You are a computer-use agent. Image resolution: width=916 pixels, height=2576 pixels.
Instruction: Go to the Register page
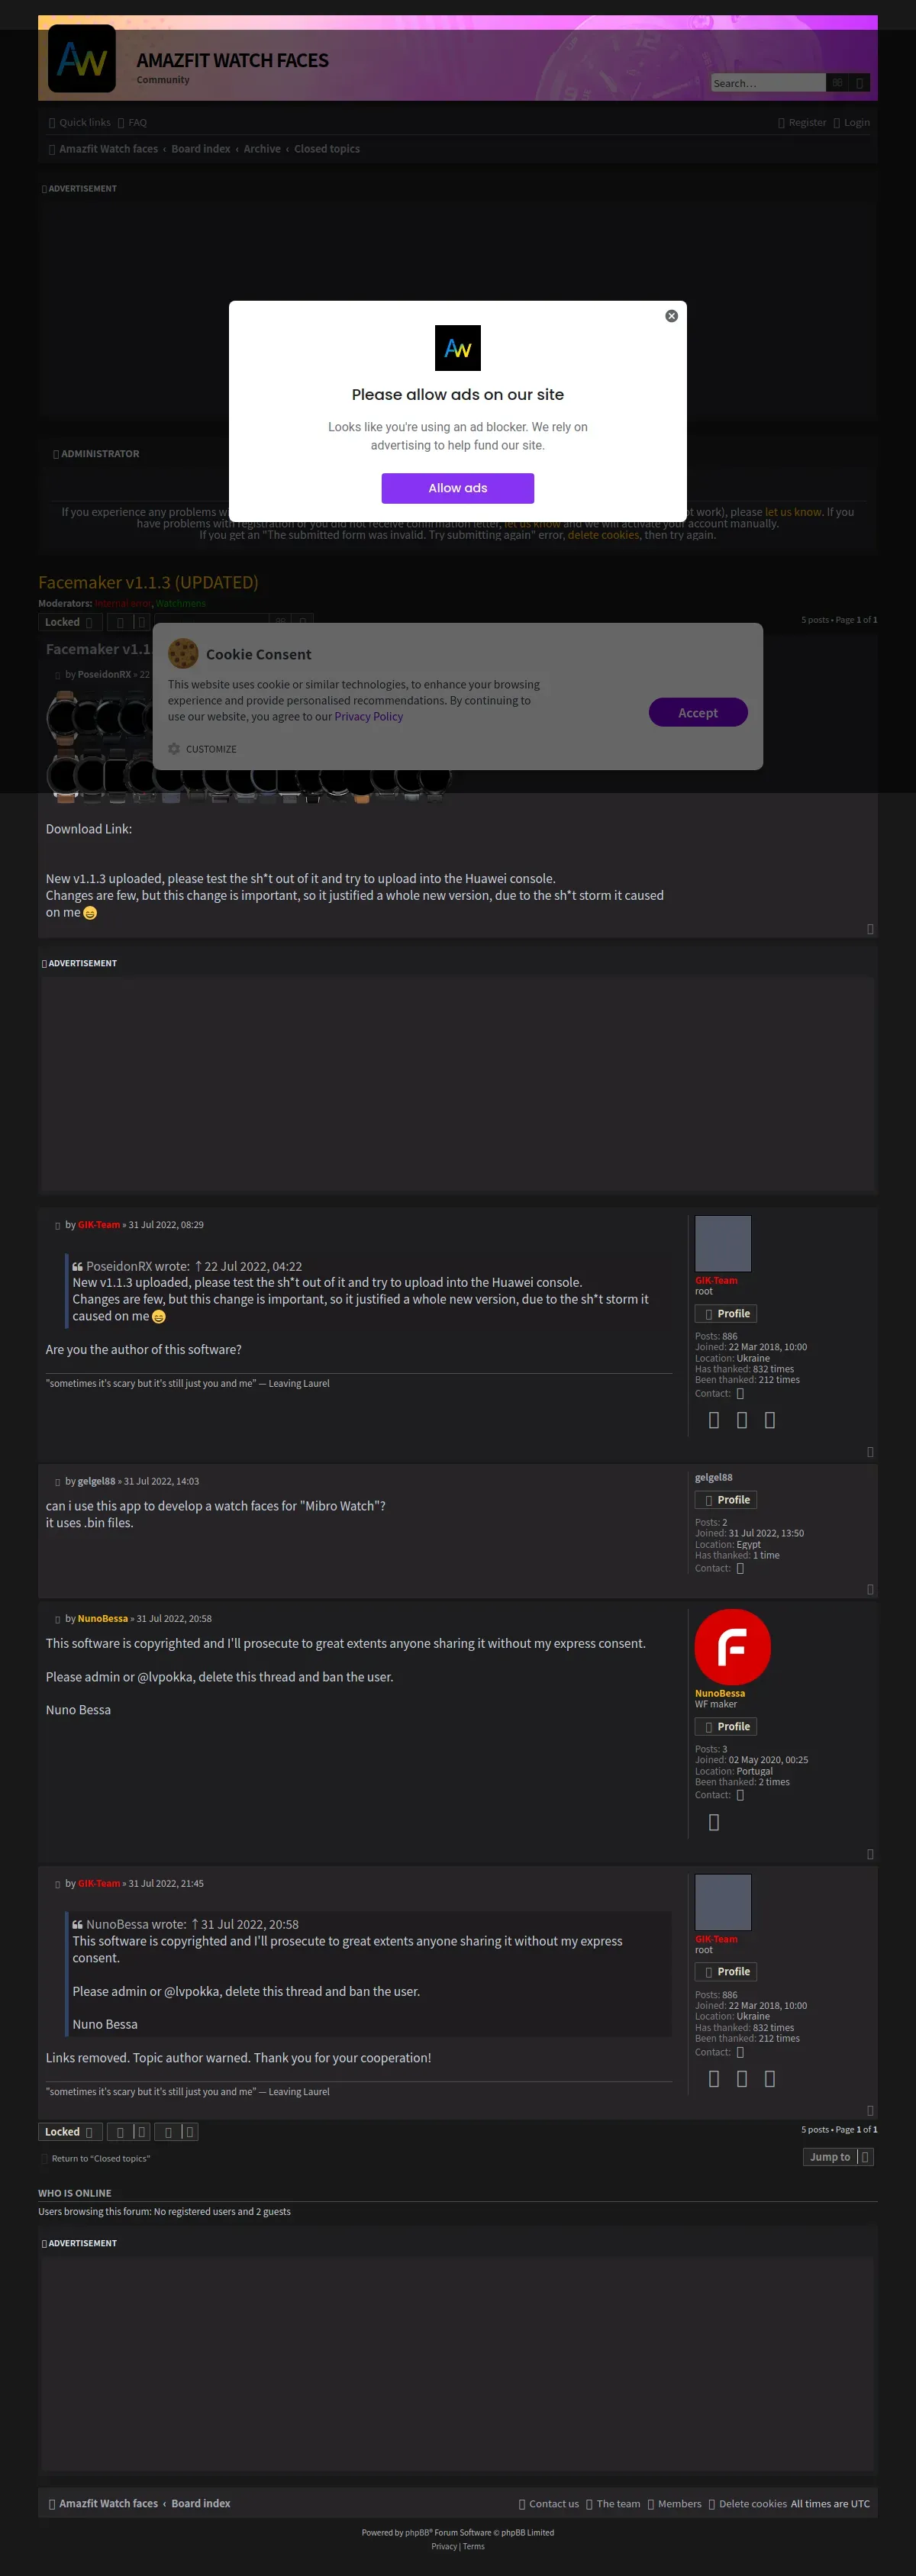pos(802,122)
